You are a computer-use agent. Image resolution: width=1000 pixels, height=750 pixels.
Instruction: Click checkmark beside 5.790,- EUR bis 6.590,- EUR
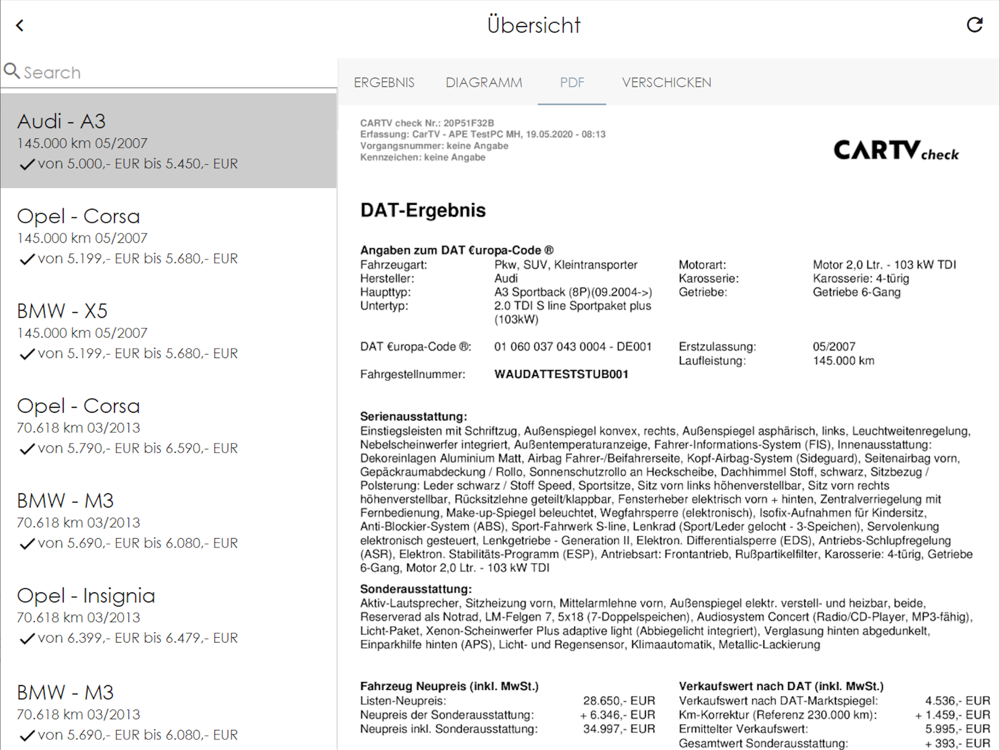tap(26, 449)
